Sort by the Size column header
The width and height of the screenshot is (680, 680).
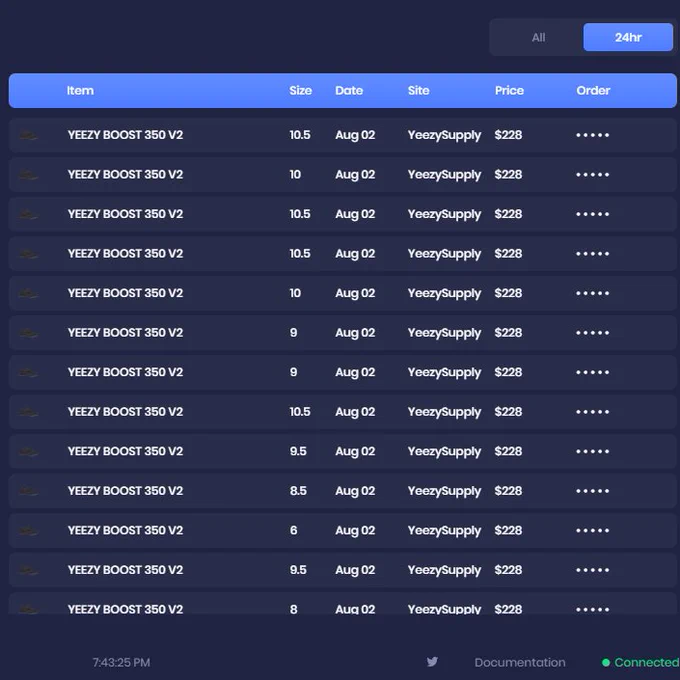tap(301, 91)
